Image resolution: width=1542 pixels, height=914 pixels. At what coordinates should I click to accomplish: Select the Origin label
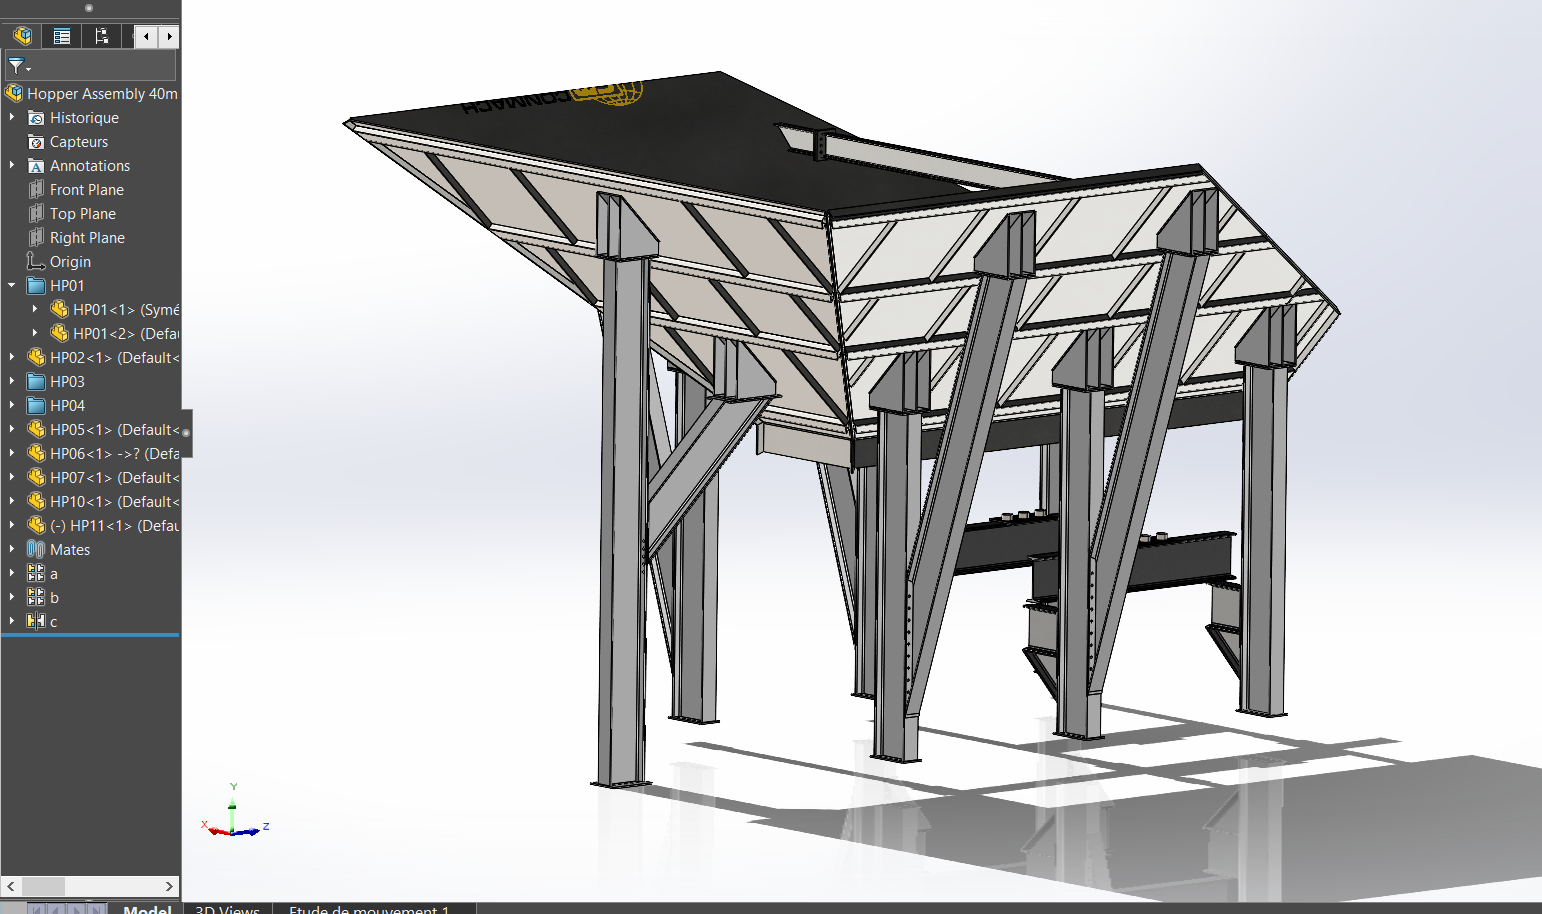(70, 261)
